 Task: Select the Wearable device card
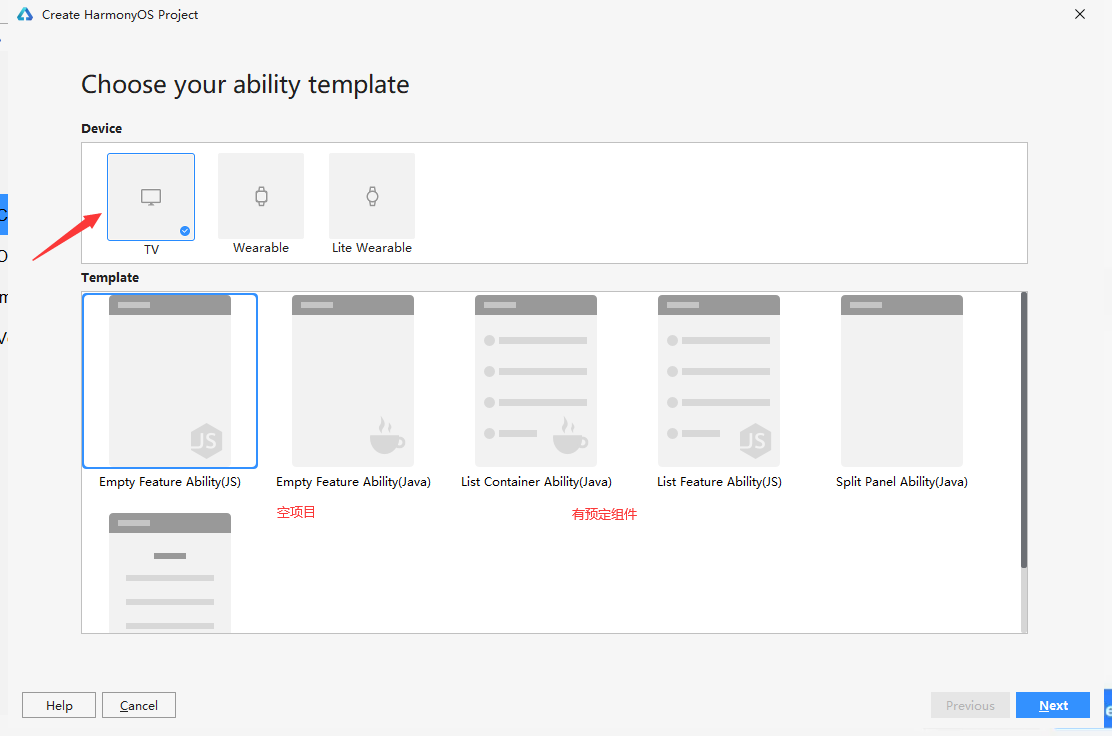point(261,196)
